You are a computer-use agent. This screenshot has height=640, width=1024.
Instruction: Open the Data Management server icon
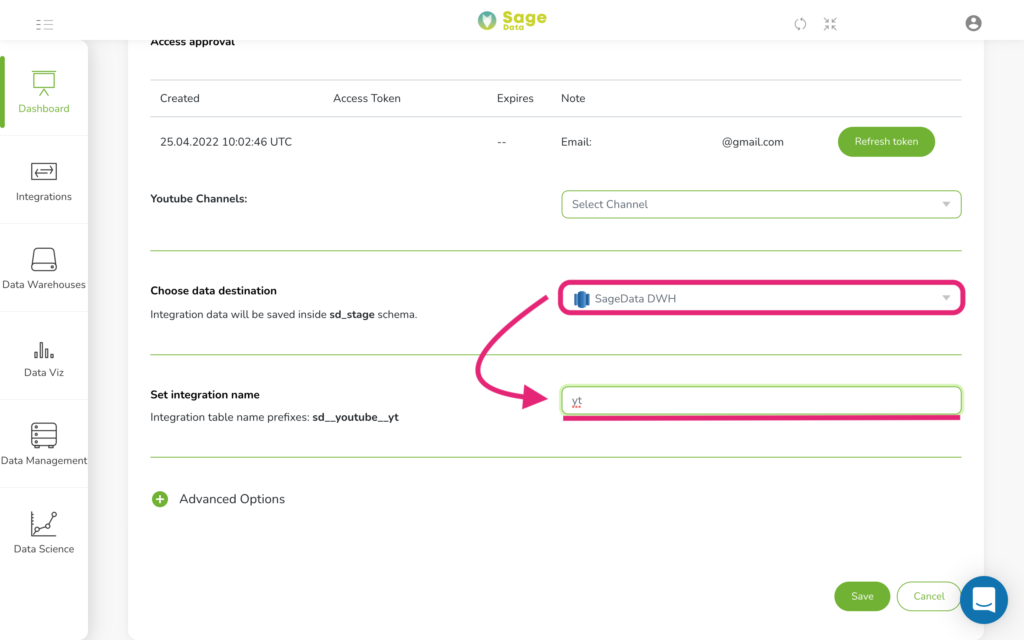tap(44, 435)
